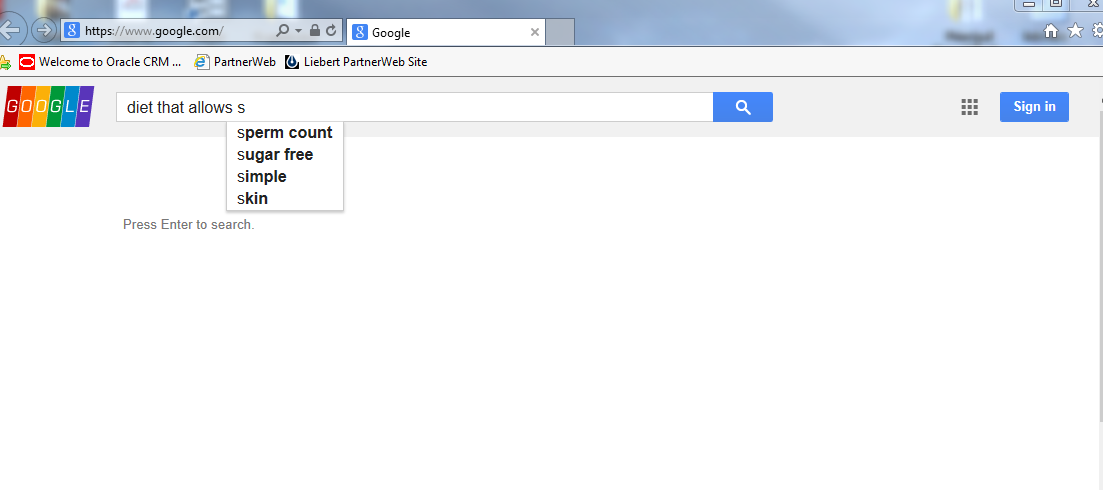Expand the address bar search dropdown arrow
The image size is (1103, 490).
pyautogui.click(x=298, y=31)
